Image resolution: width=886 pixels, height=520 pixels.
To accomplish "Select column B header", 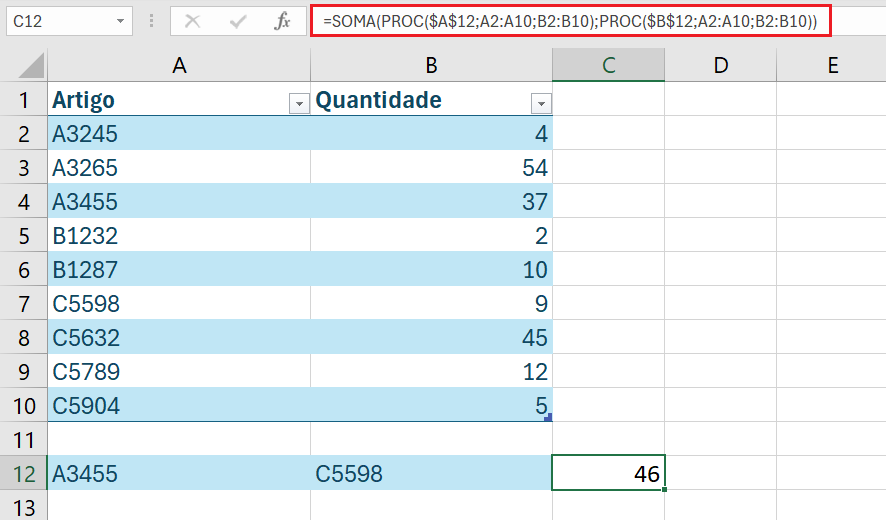I will (431, 65).
